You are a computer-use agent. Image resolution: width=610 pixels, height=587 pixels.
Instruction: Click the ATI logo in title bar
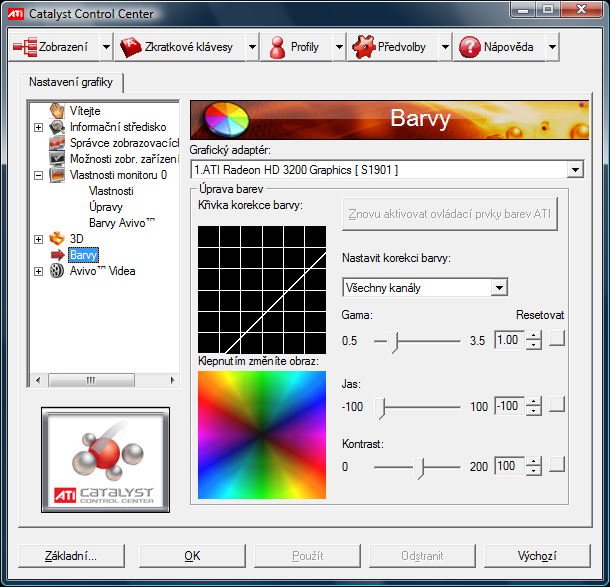(16, 14)
